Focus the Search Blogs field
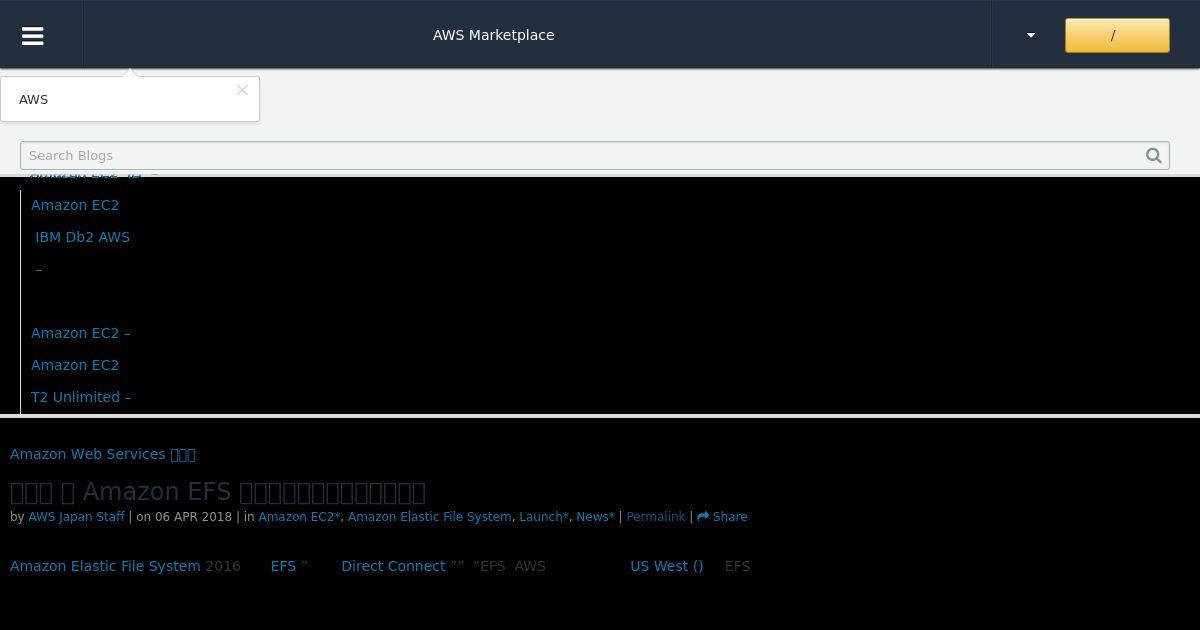Screen dimensions: 1200x630 click(594, 155)
